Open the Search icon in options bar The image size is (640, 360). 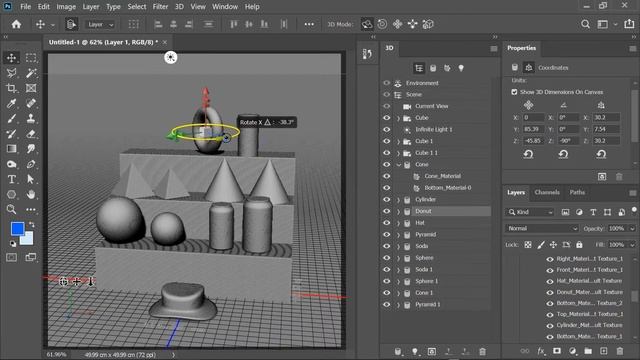[x=585, y=24]
